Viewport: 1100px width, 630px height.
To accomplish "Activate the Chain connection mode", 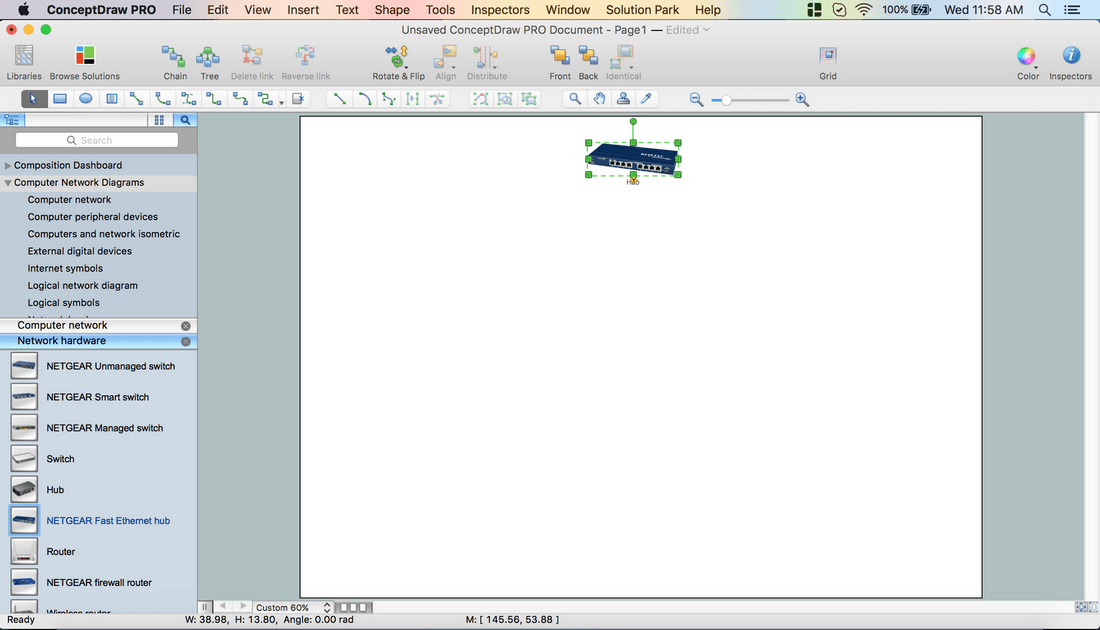I will (175, 62).
